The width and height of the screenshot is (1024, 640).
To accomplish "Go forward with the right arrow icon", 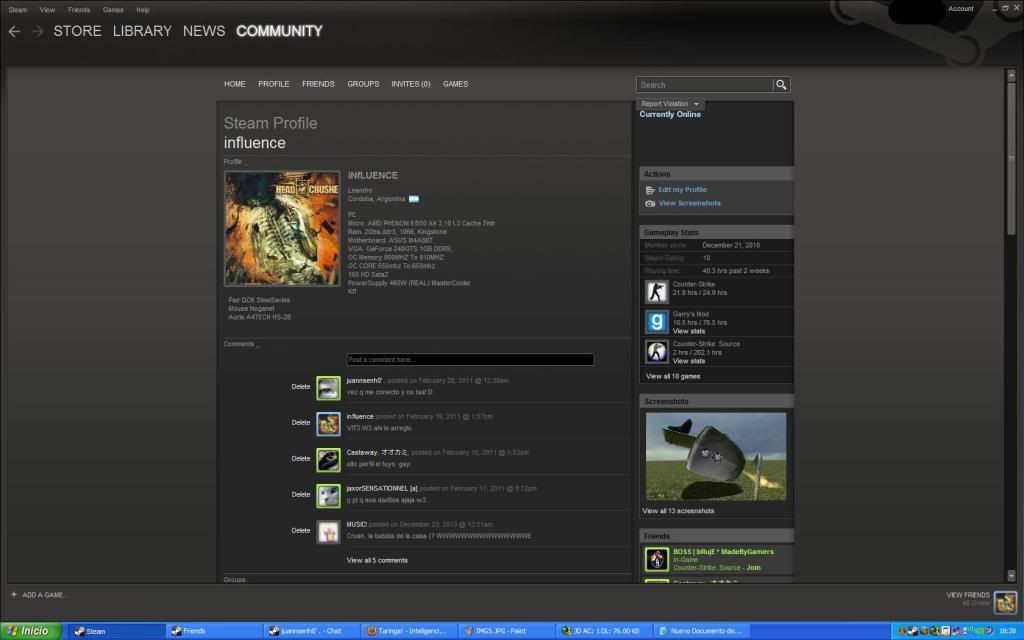I will (38, 31).
